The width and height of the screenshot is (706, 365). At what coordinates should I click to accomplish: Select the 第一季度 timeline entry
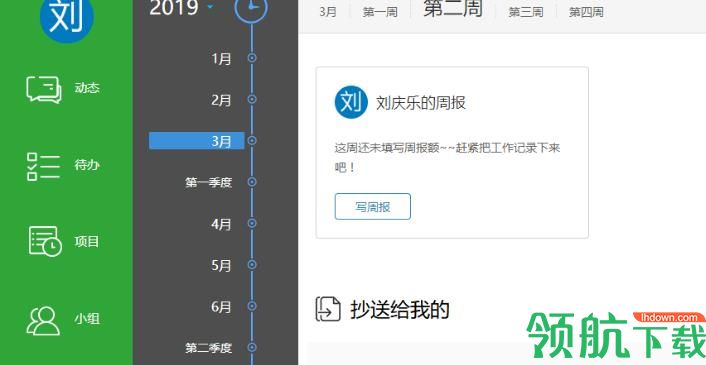[x=208, y=182]
